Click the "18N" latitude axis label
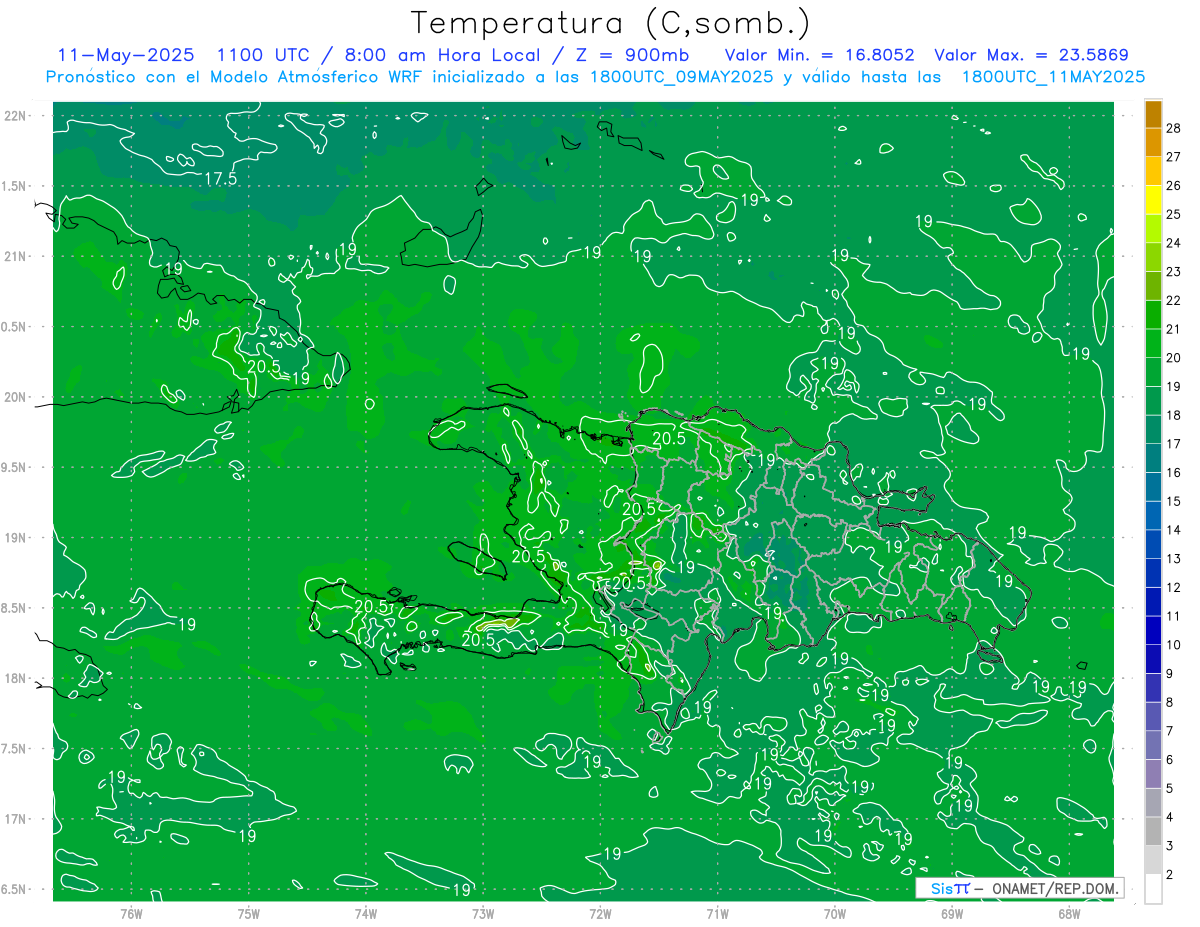Image resolution: width=1200 pixels, height=927 pixels. [16, 678]
